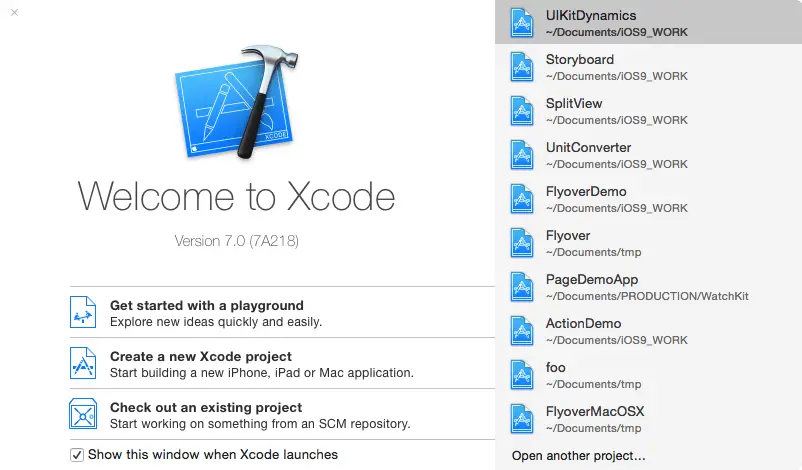Click the Welcome to Xcode heading
This screenshot has width=802, height=470.
coord(236,196)
